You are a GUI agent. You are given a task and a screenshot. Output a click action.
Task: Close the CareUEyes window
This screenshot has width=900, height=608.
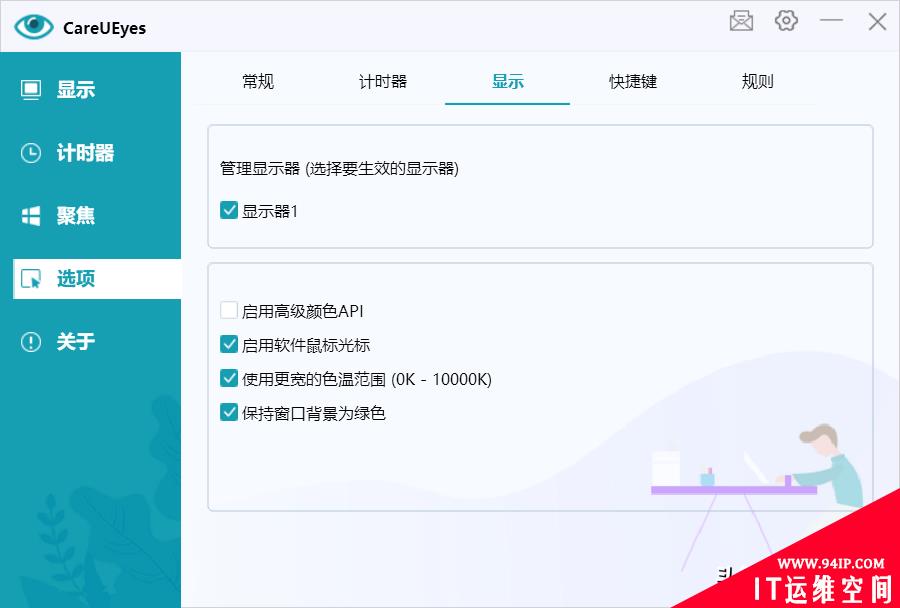coord(877,22)
